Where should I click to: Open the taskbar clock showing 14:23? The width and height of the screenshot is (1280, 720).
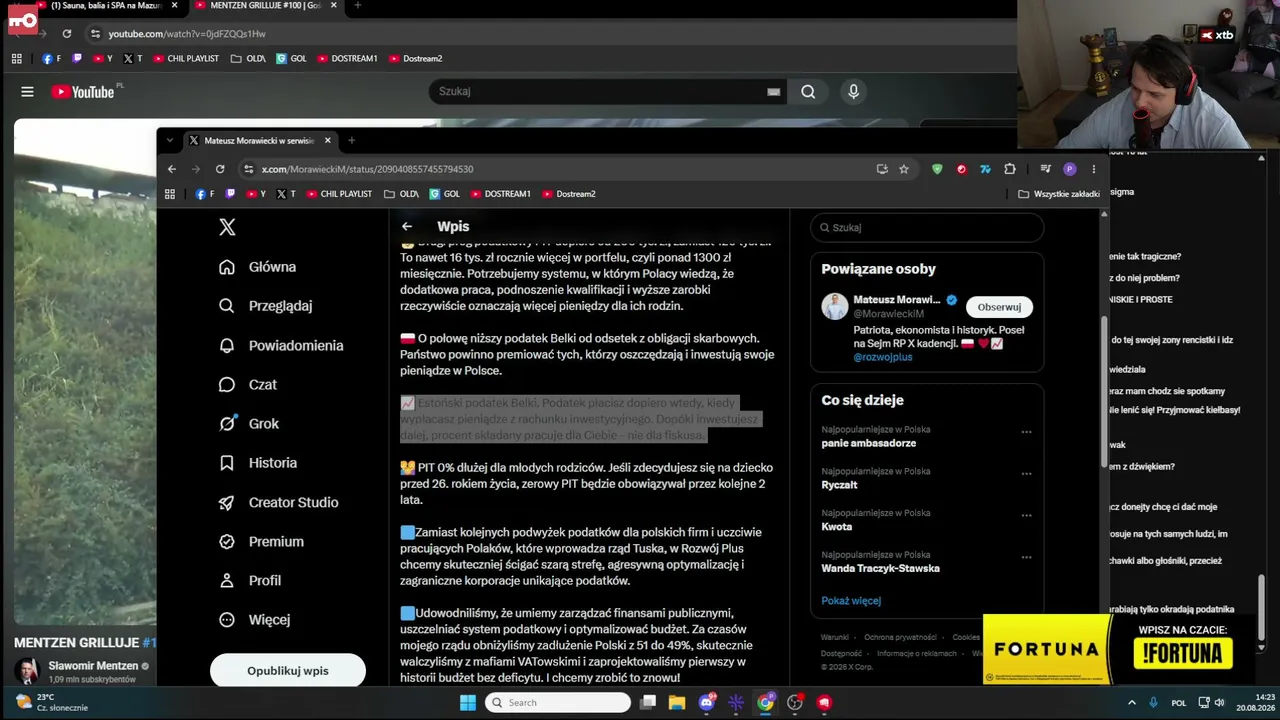(x=1255, y=702)
